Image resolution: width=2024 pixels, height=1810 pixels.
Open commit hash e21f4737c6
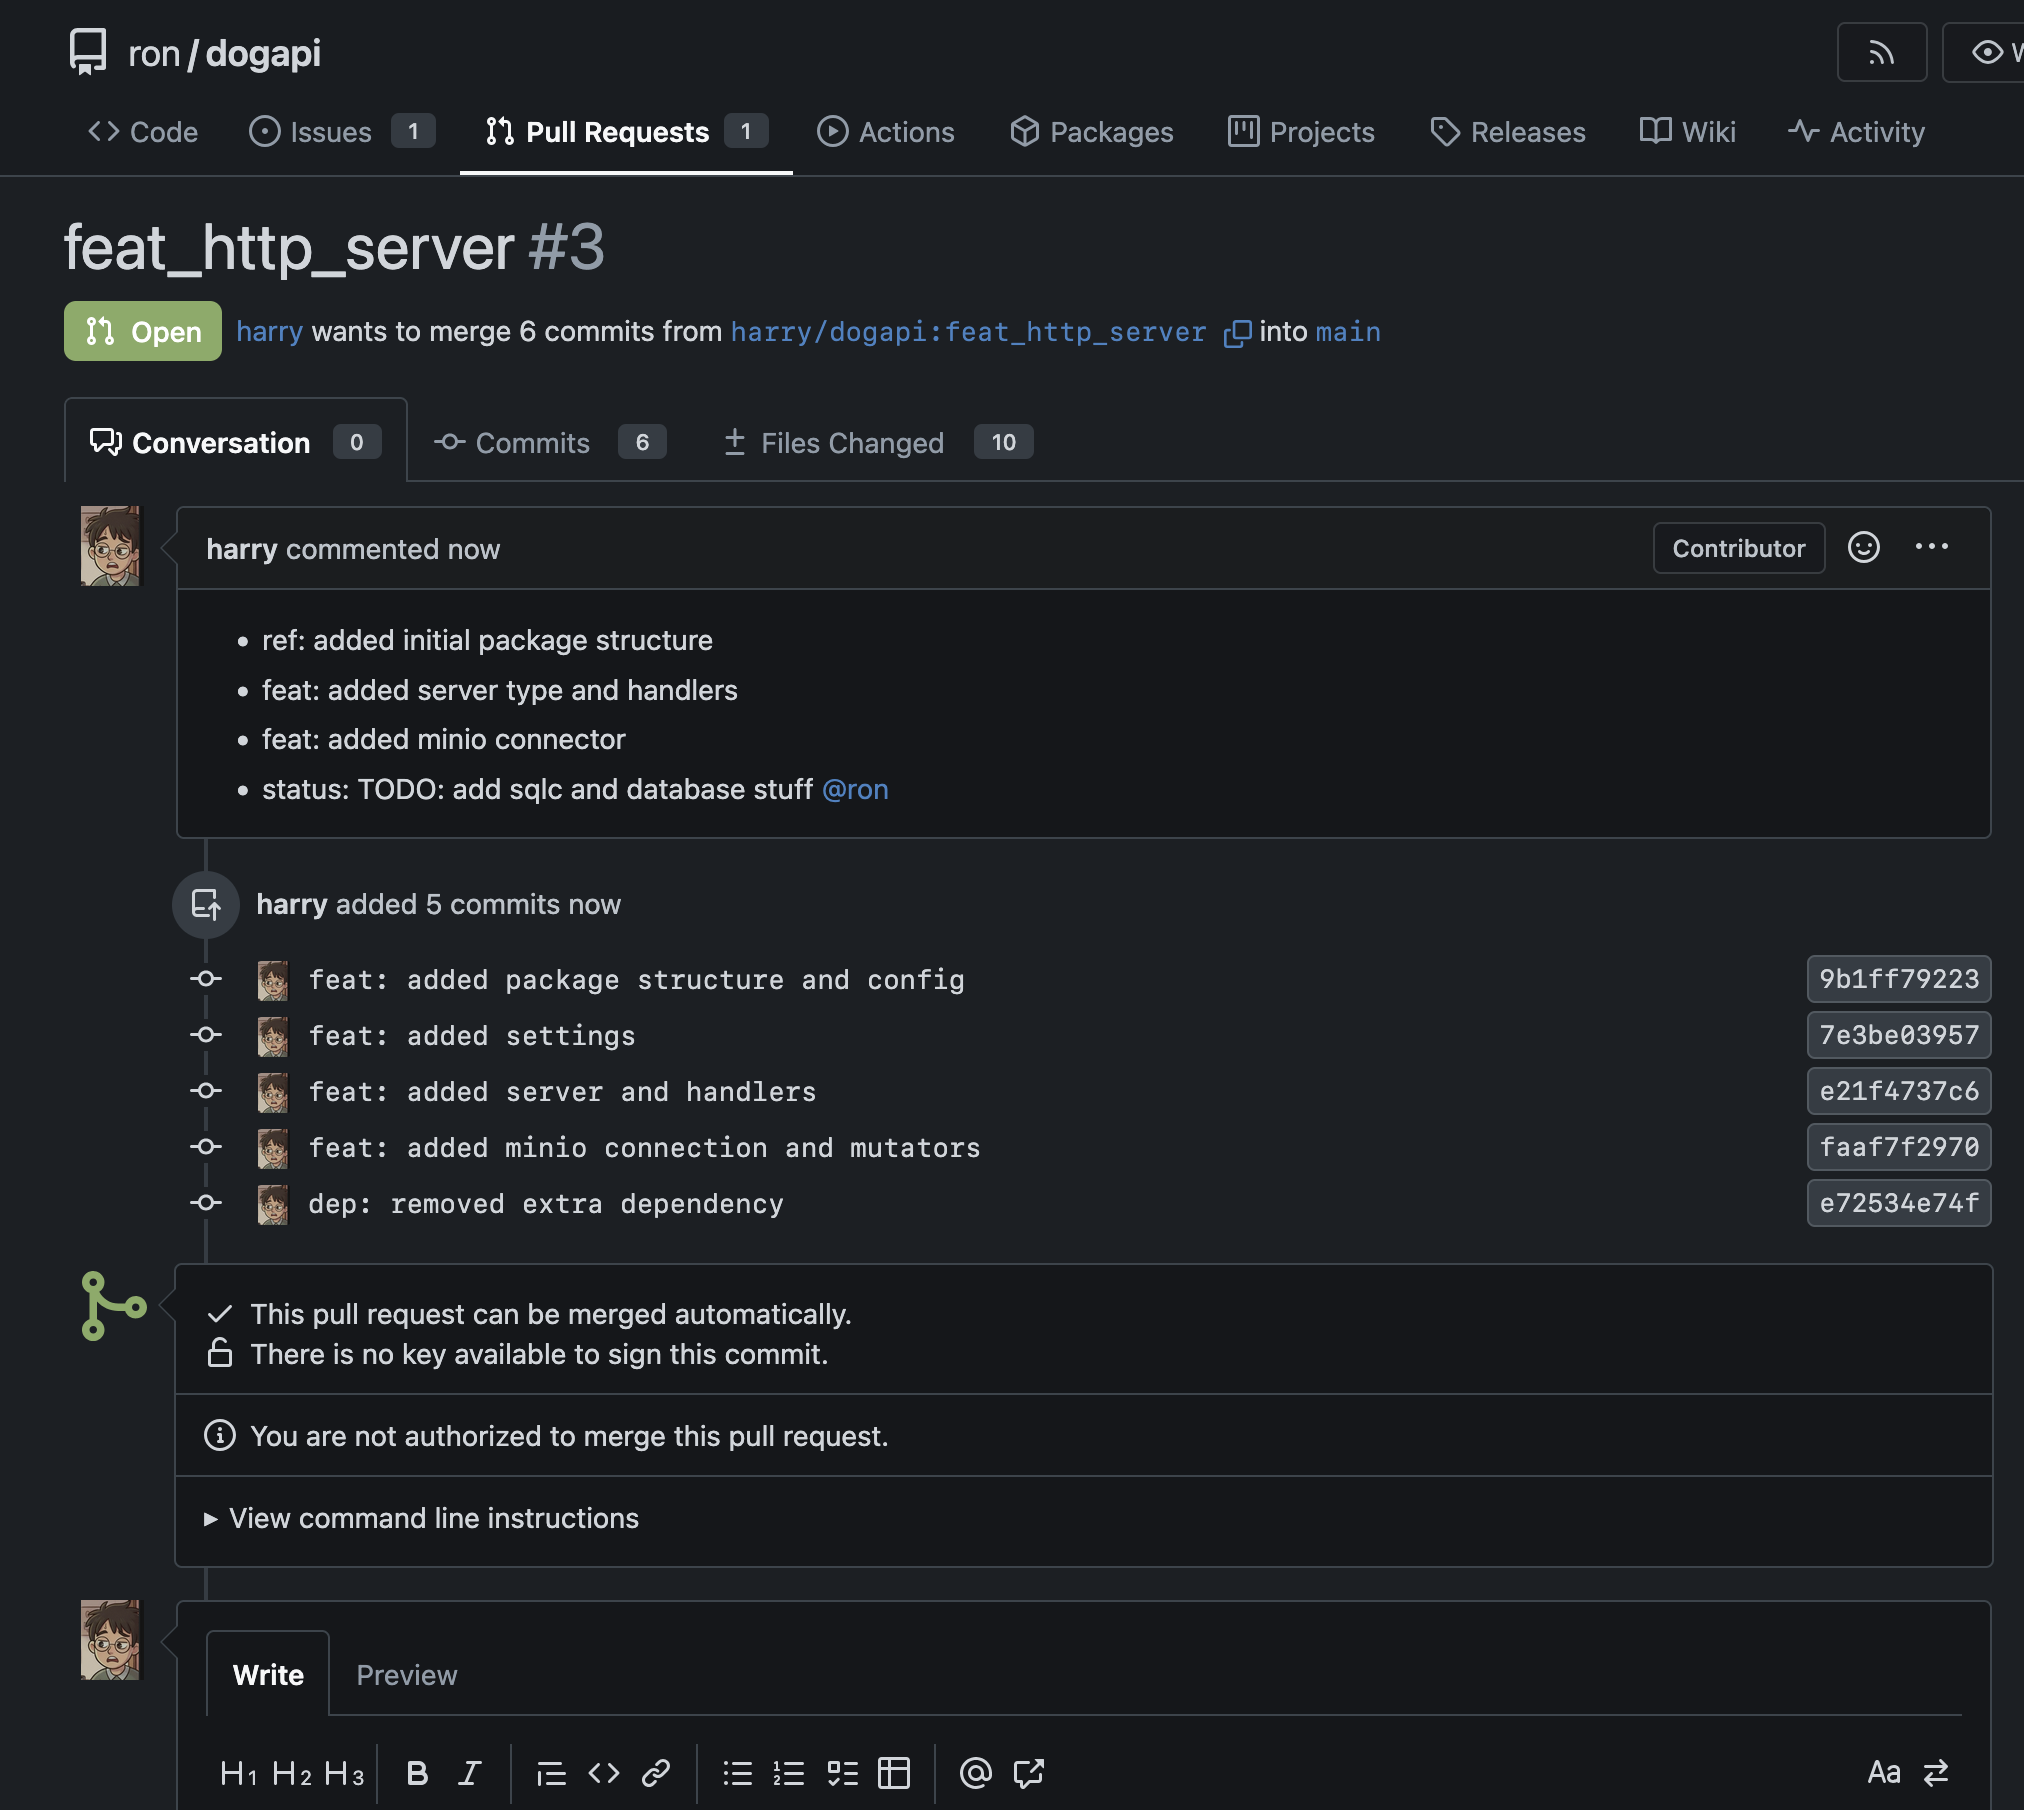(1899, 1091)
